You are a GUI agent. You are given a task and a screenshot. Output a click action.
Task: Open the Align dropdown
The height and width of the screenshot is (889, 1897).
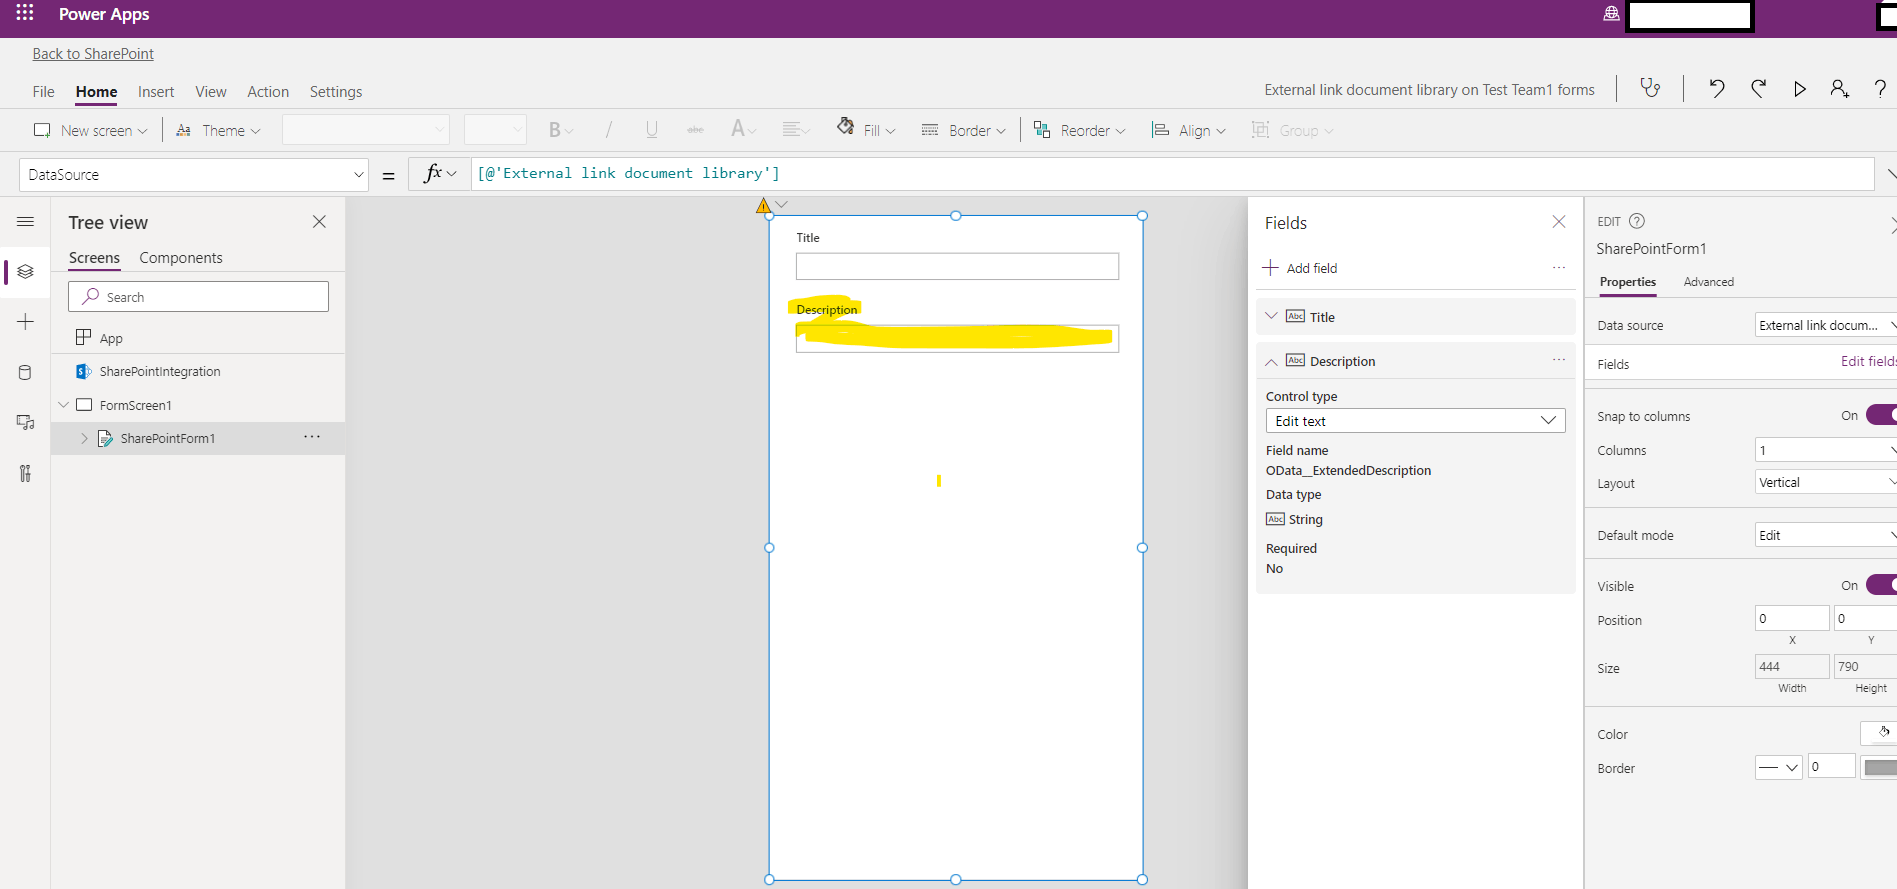point(1188,130)
